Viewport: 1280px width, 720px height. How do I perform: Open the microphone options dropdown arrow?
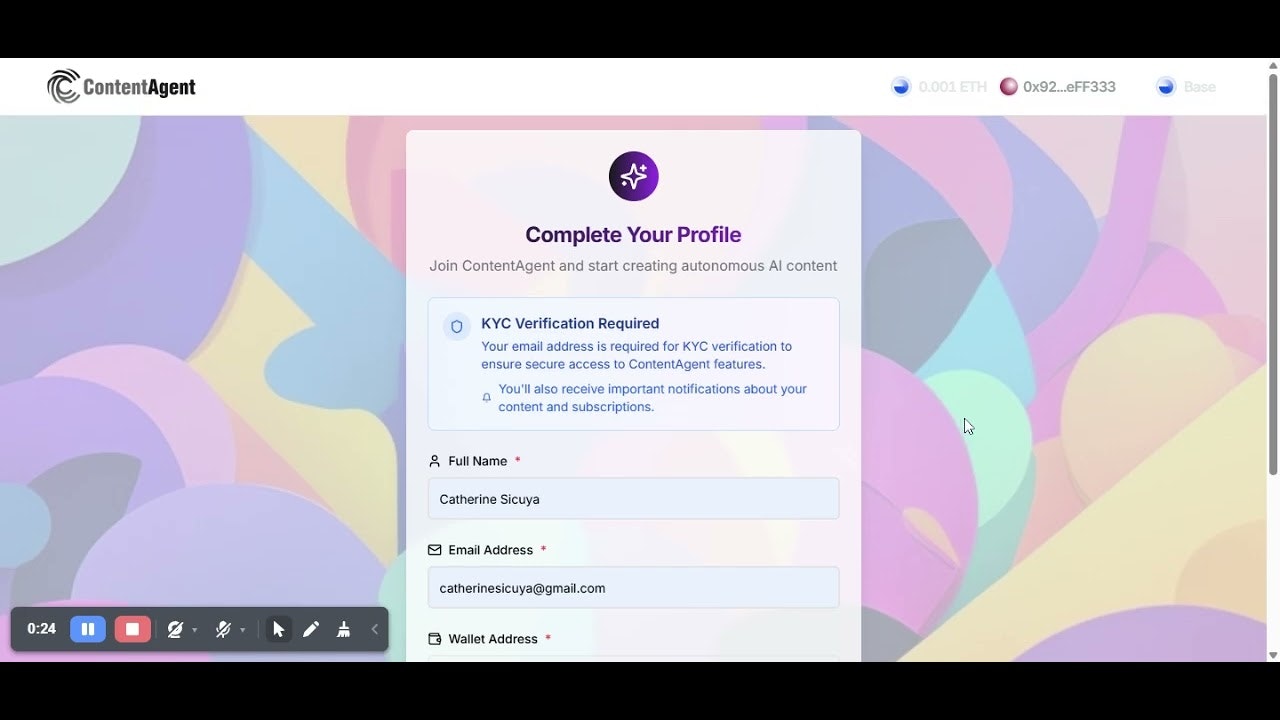click(x=242, y=630)
